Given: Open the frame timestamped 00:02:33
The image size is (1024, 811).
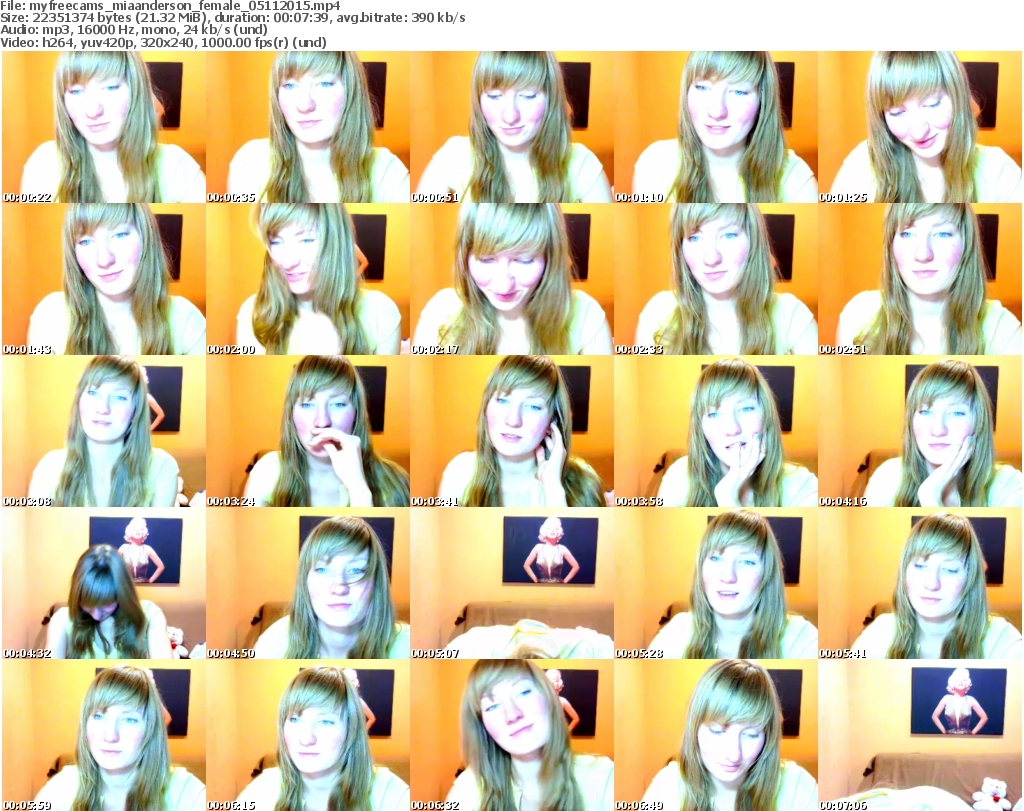Looking at the screenshot, I should coord(716,279).
